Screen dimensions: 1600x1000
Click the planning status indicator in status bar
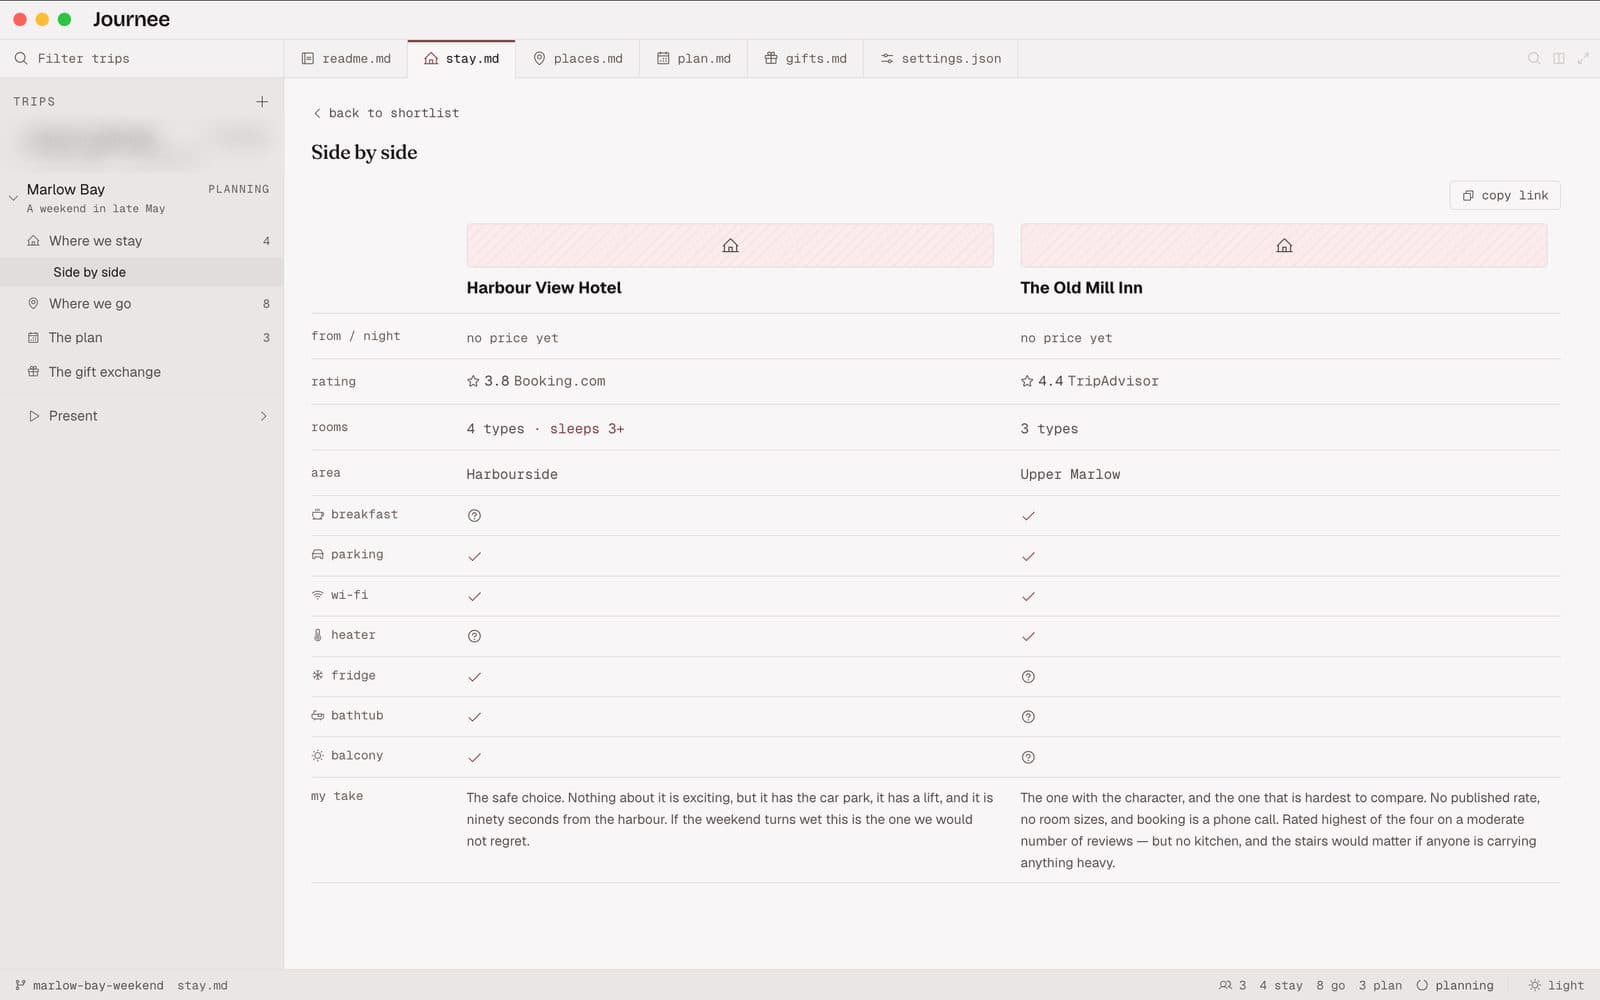point(1454,985)
